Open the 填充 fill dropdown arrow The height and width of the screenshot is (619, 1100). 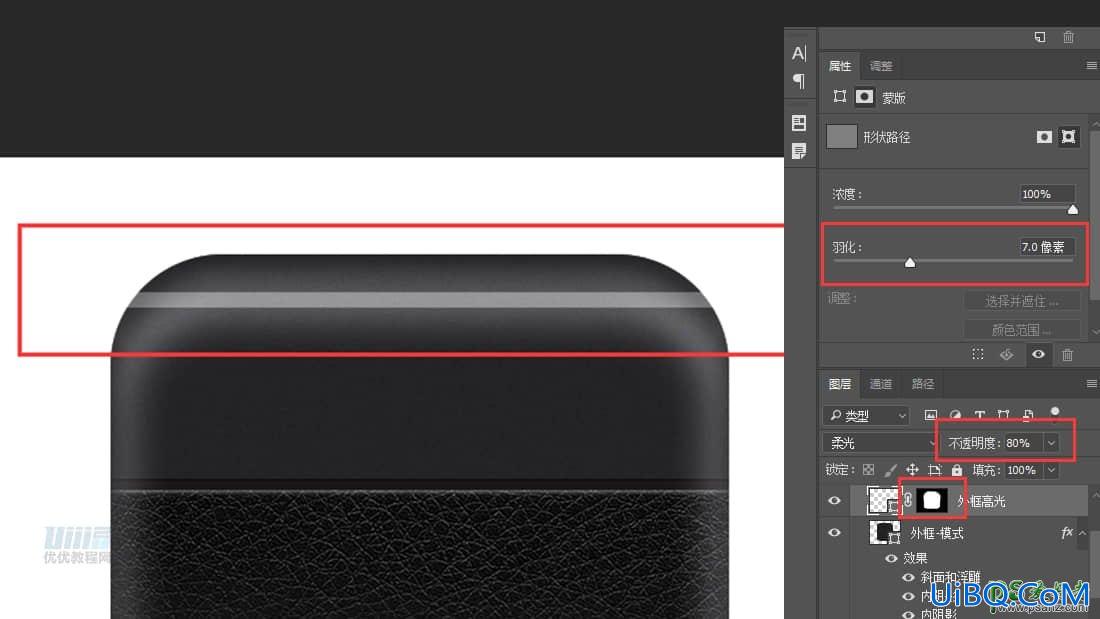[1051, 470]
